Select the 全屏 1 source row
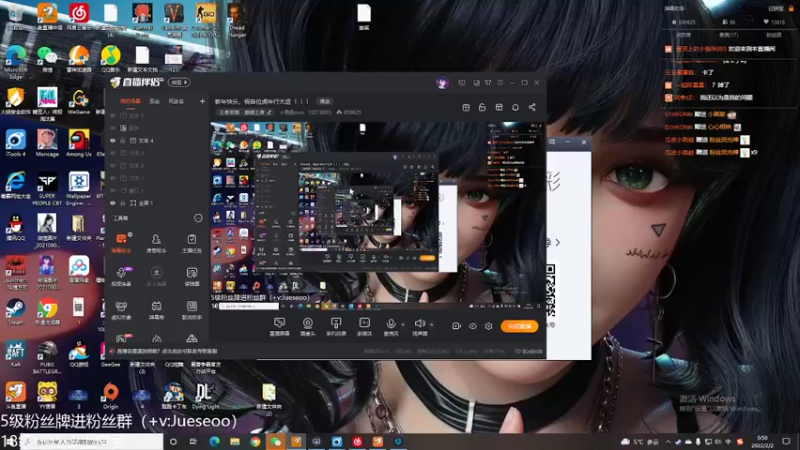This screenshot has width=800, height=450. pyautogui.click(x=157, y=203)
